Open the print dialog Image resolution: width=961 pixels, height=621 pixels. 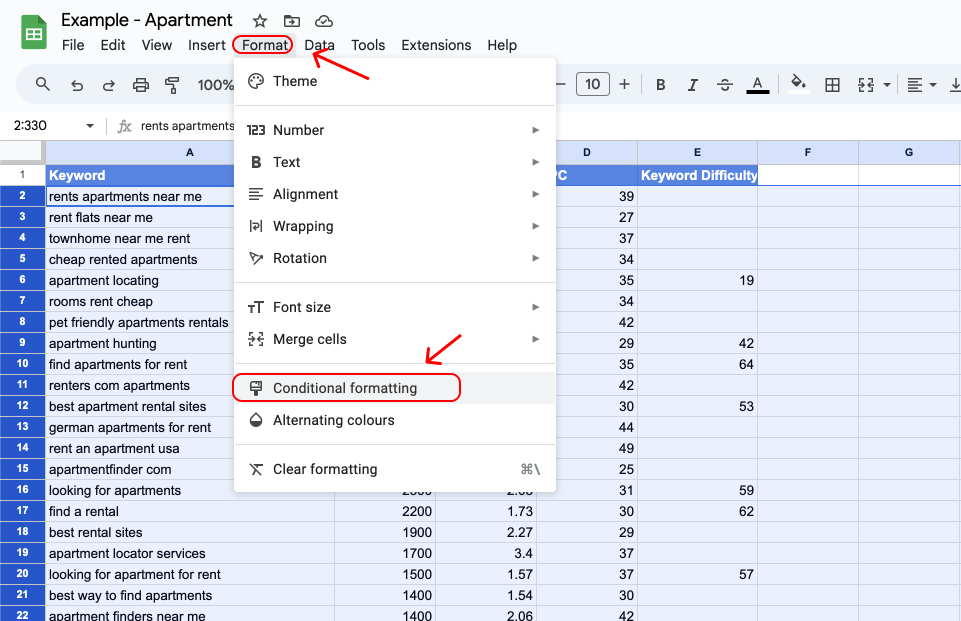coord(142,84)
